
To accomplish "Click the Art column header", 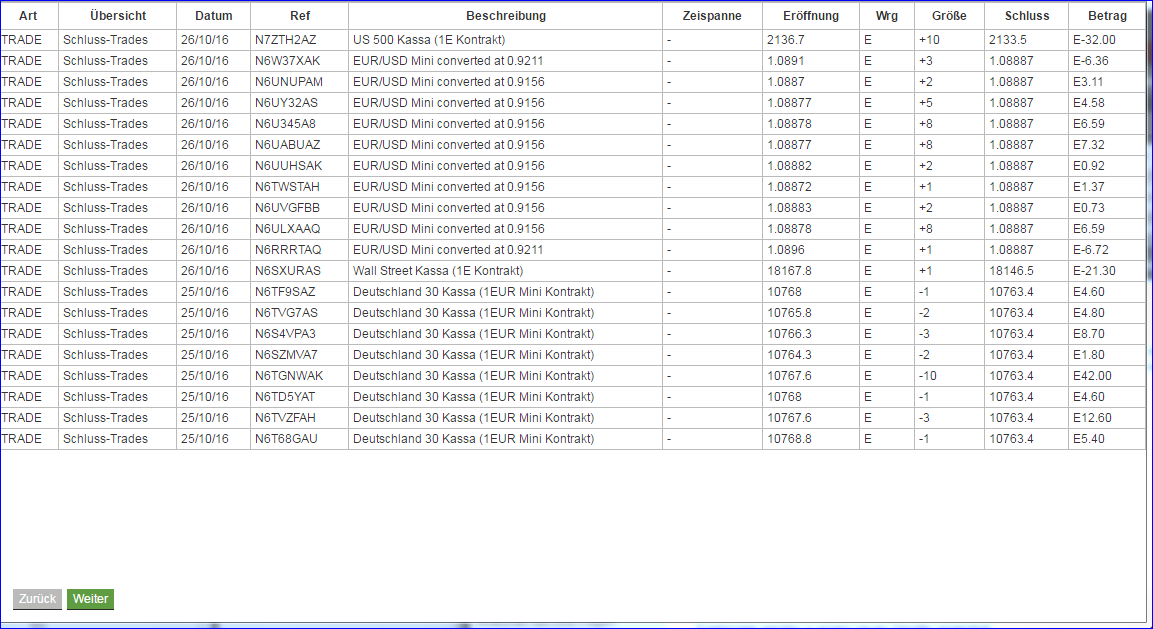I will coord(29,15).
